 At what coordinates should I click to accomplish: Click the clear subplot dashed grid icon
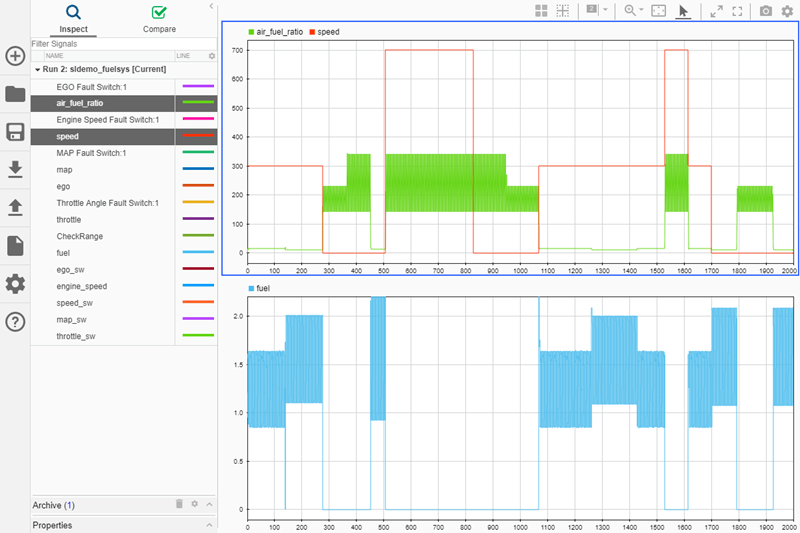pyautogui.click(x=563, y=11)
